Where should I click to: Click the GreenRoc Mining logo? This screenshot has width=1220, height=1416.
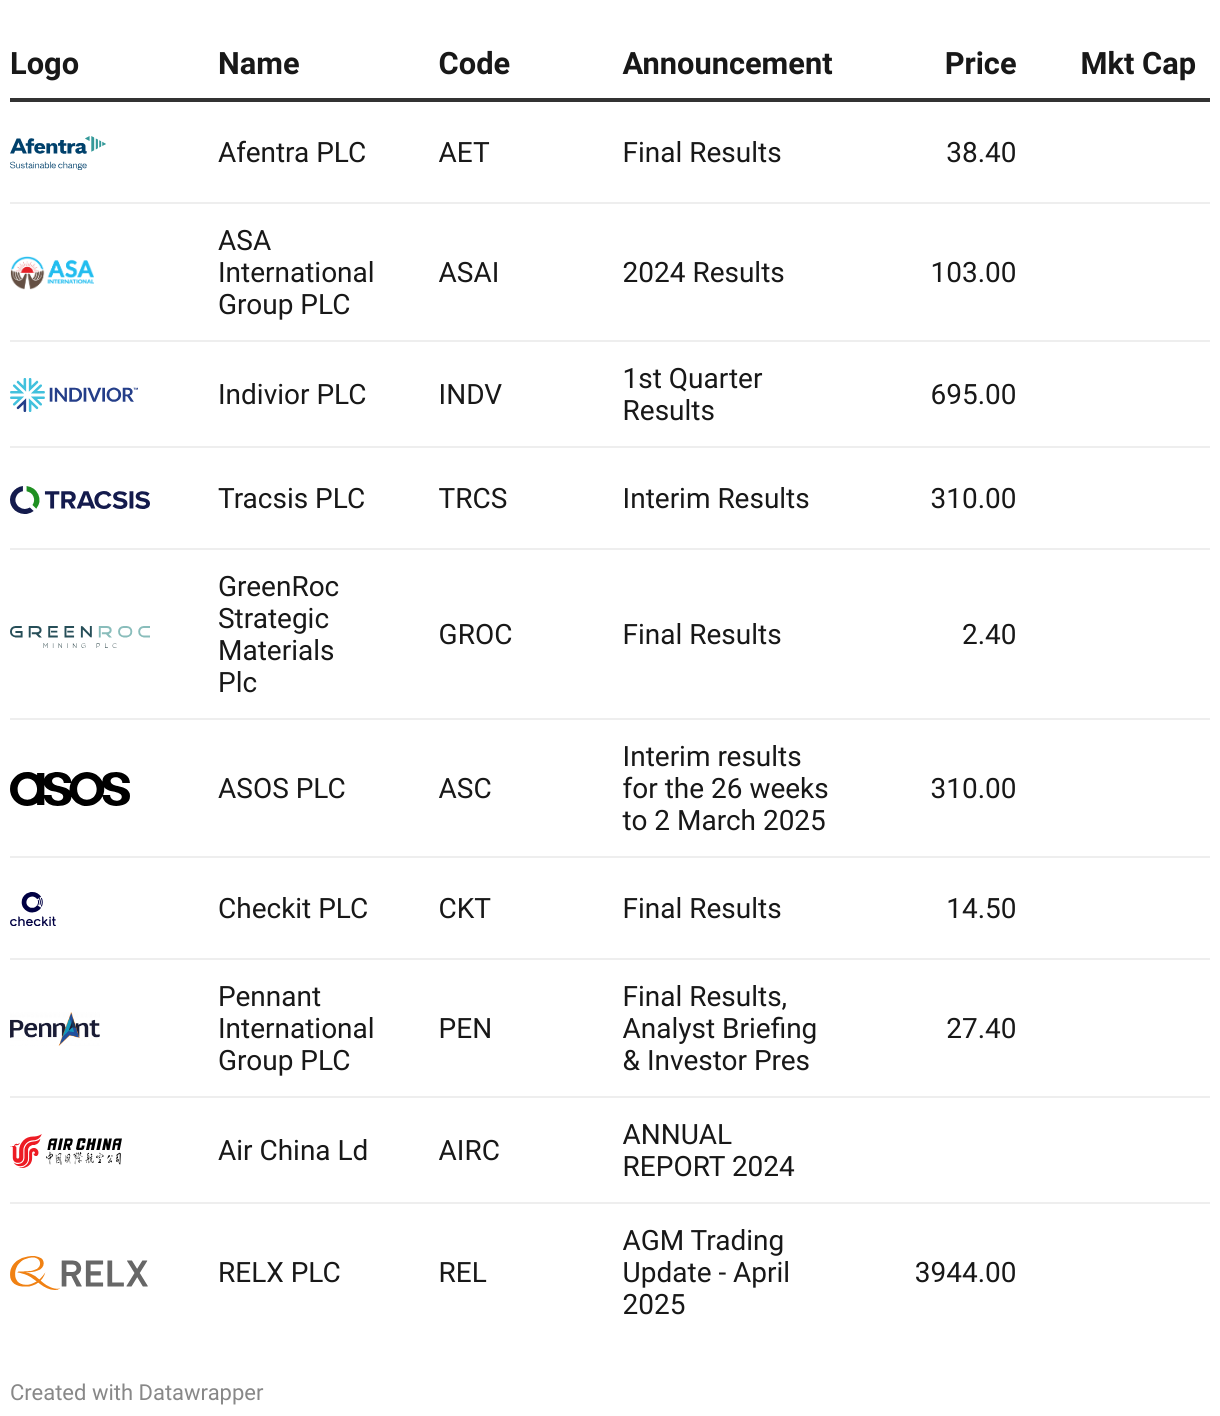(80, 635)
